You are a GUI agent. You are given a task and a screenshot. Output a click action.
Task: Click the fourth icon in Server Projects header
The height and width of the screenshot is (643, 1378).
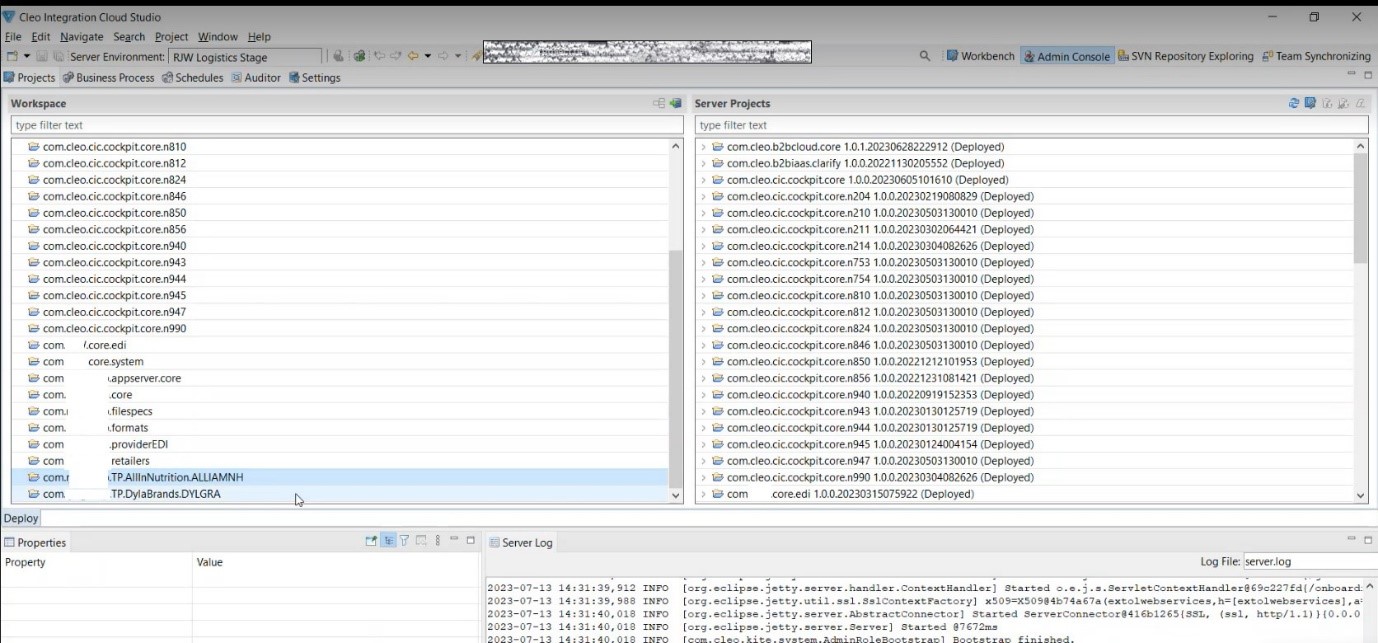click(x=1343, y=104)
